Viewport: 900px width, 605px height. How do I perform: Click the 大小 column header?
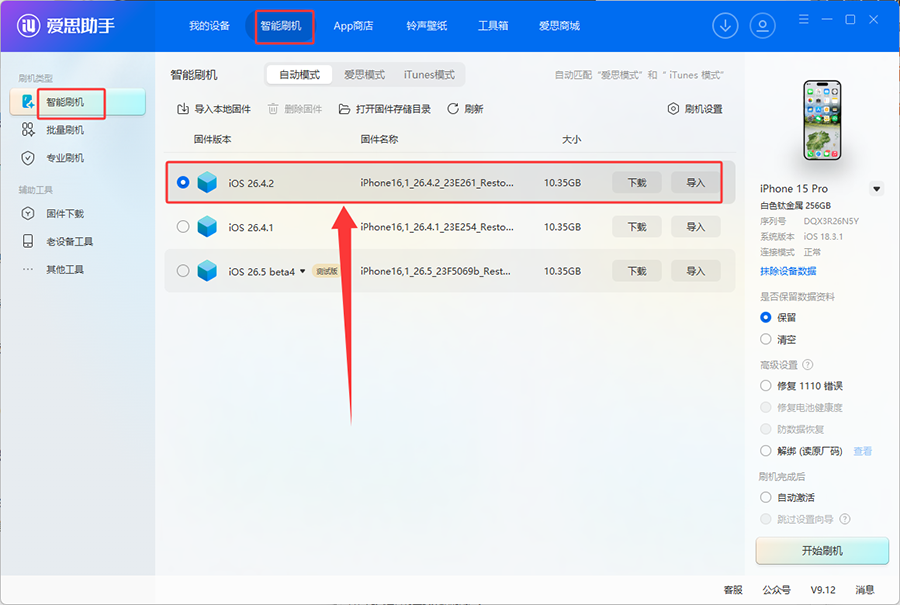click(x=571, y=139)
